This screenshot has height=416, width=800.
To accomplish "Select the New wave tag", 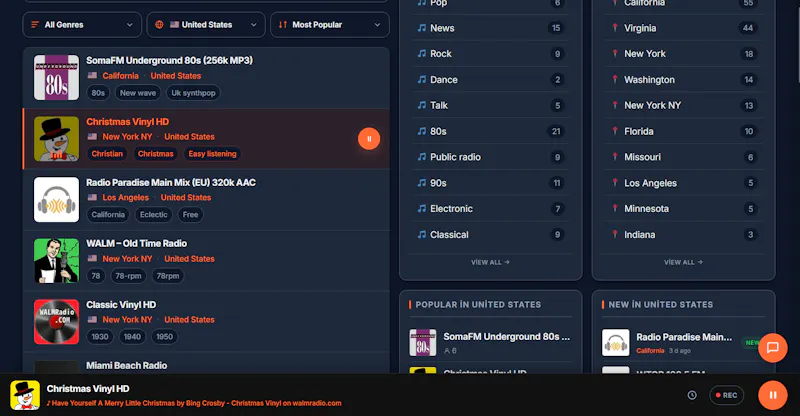I will pyautogui.click(x=138, y=93).
